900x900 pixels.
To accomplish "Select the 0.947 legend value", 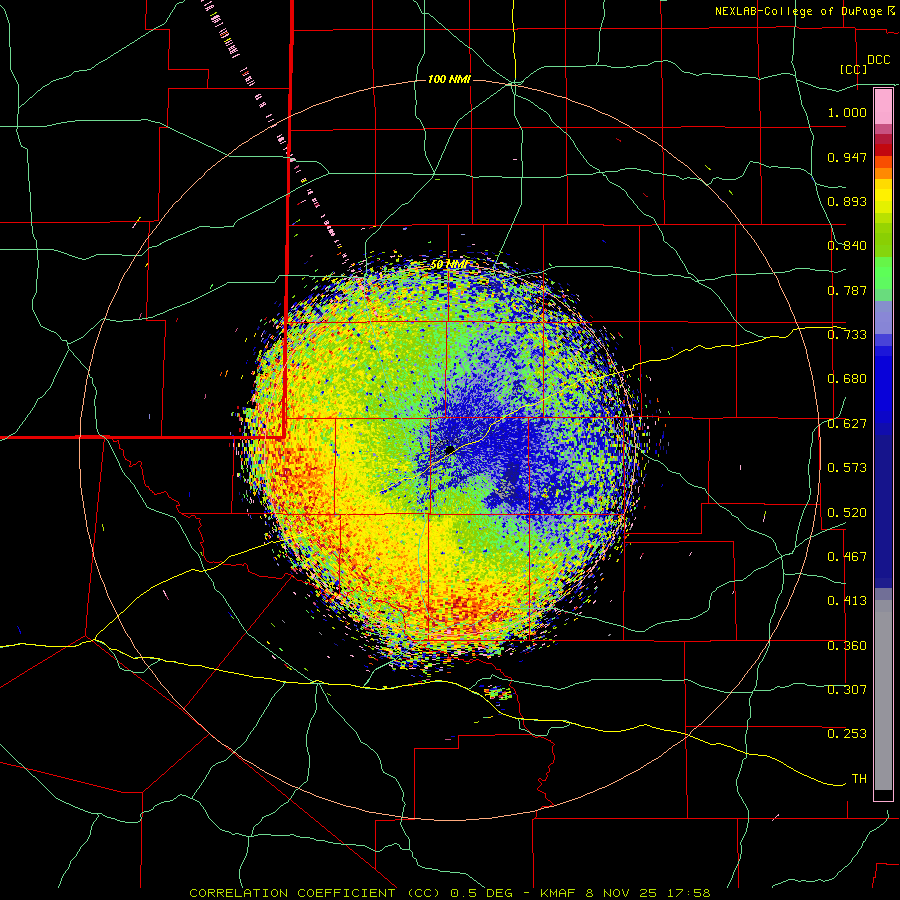I will pos(847,157).
